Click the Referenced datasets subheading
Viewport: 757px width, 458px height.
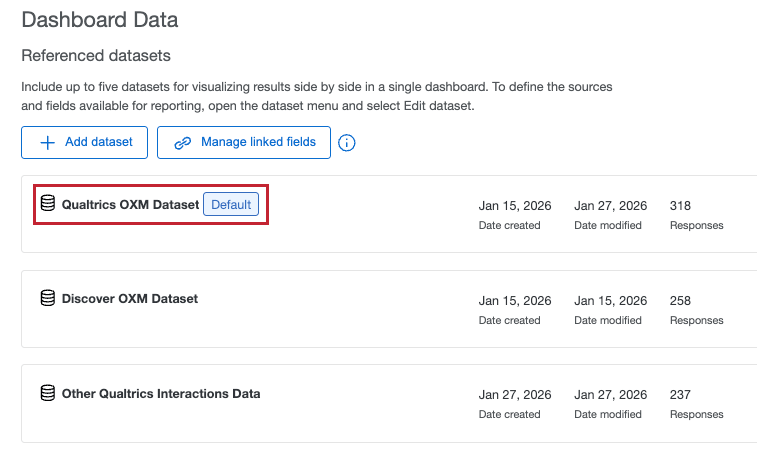(x=96, y=55)
